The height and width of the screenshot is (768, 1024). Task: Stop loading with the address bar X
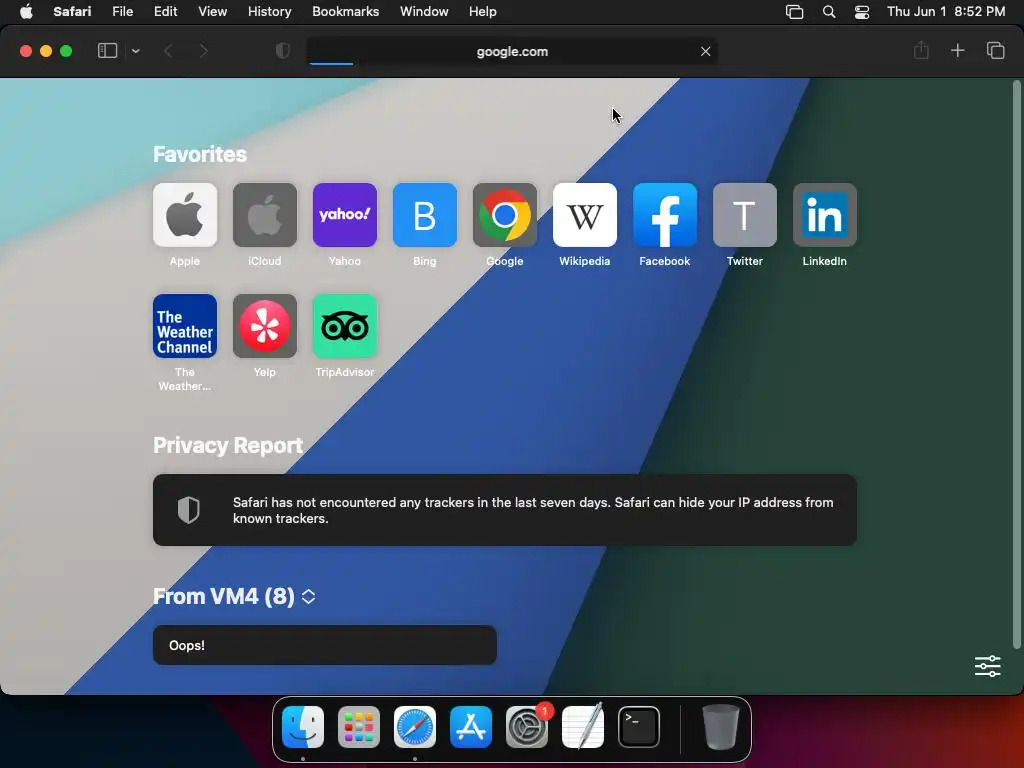pos(705,51)
